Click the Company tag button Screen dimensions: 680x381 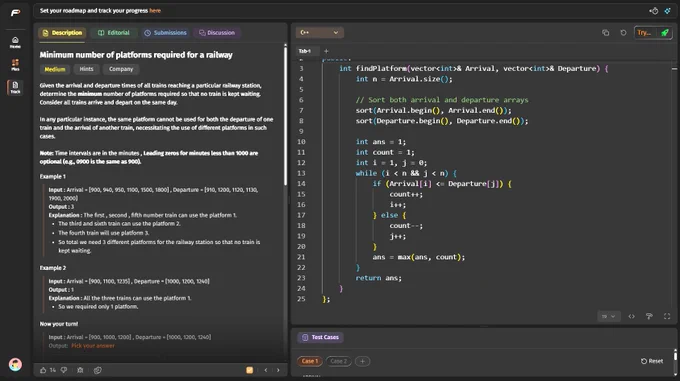click(121, 69)
